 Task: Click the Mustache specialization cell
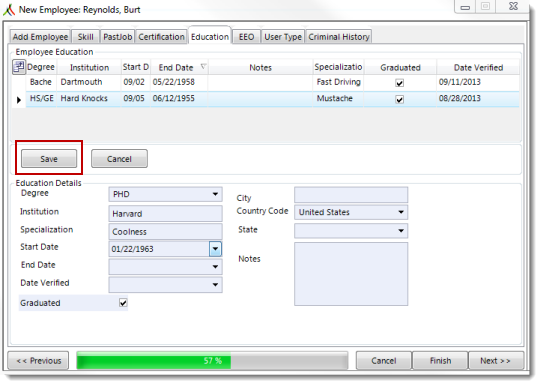tap(338, 99)
